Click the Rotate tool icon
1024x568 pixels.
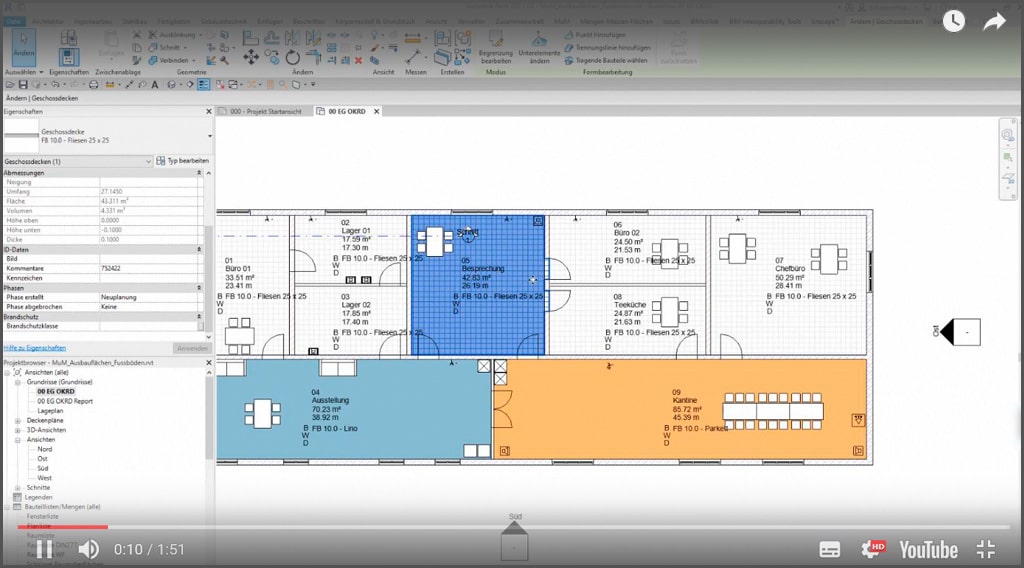tap(292, 58)
